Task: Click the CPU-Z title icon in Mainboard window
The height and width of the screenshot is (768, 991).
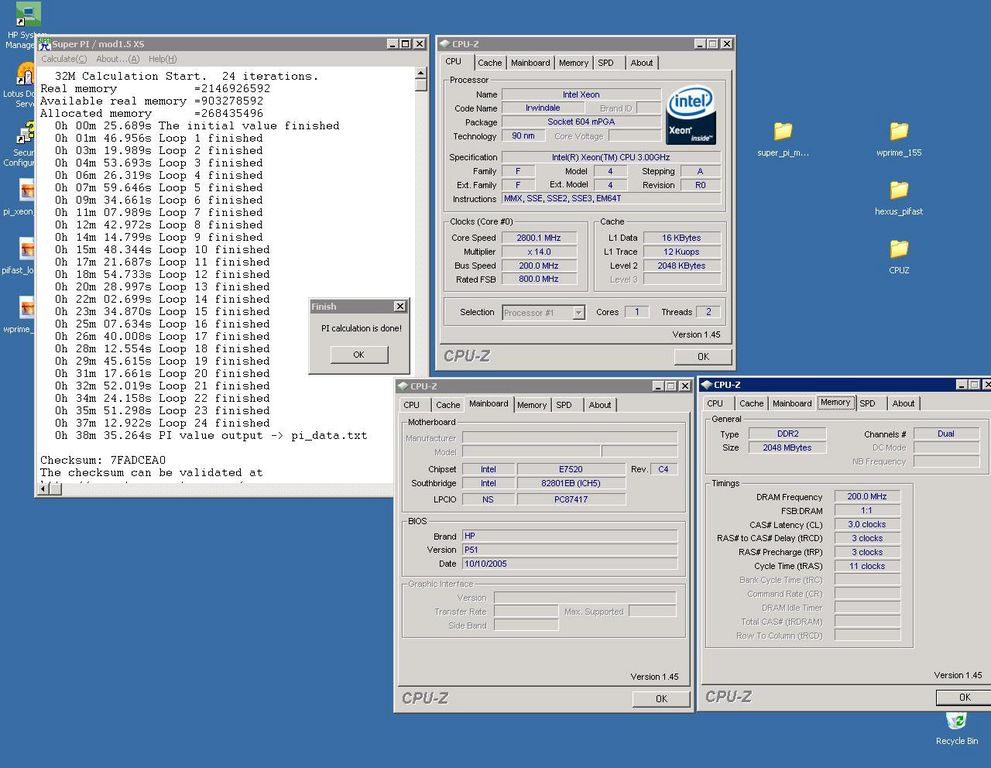Action: click(x=403, y=386)
